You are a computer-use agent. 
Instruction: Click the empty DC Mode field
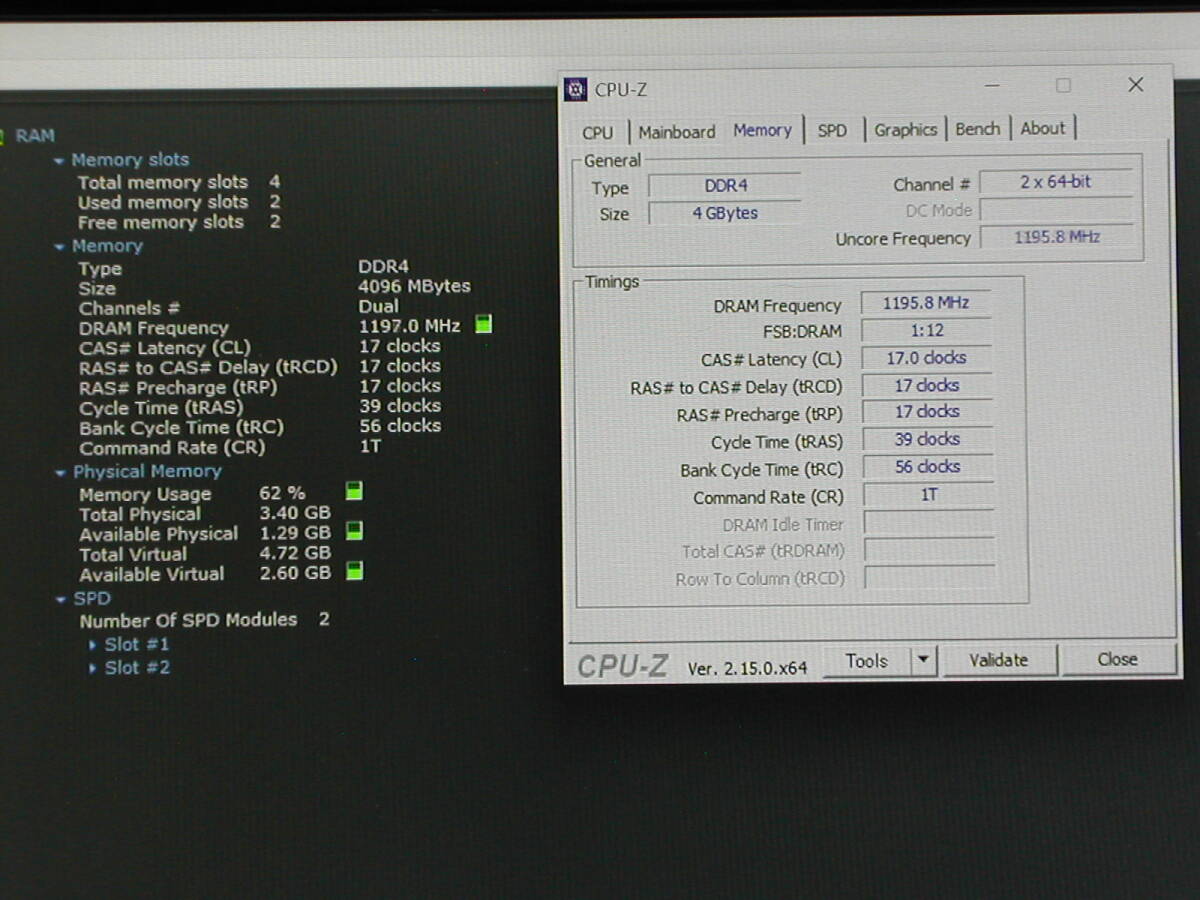(x=1057, y=210)
